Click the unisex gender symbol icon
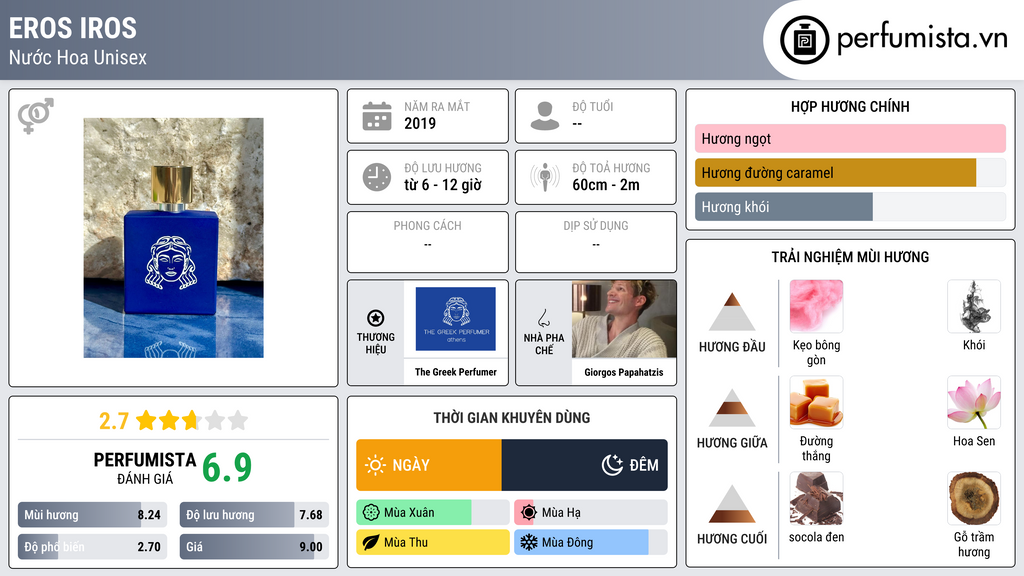The image size is (1024, 576). coord(36,116)
